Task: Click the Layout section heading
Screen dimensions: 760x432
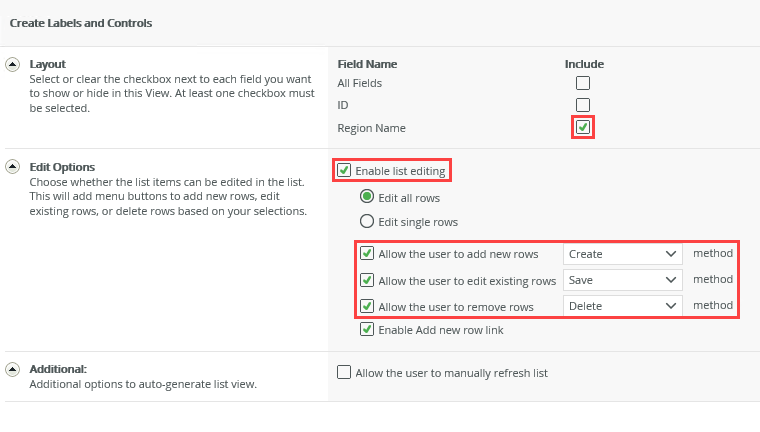Action: [x=48, y=64]
